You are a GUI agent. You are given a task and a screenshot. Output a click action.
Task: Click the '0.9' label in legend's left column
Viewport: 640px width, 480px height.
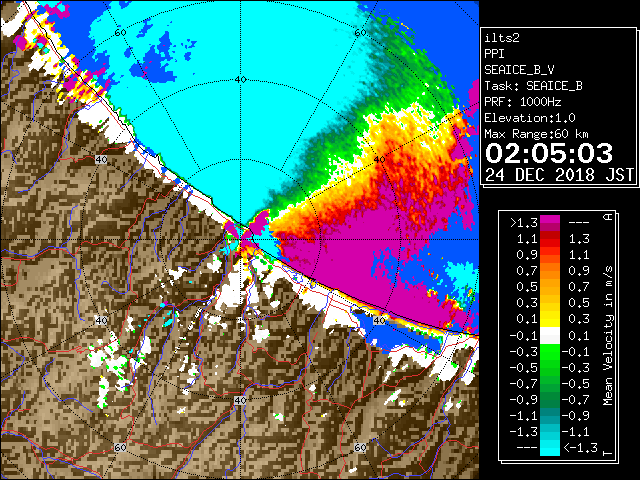pos(527,255)
